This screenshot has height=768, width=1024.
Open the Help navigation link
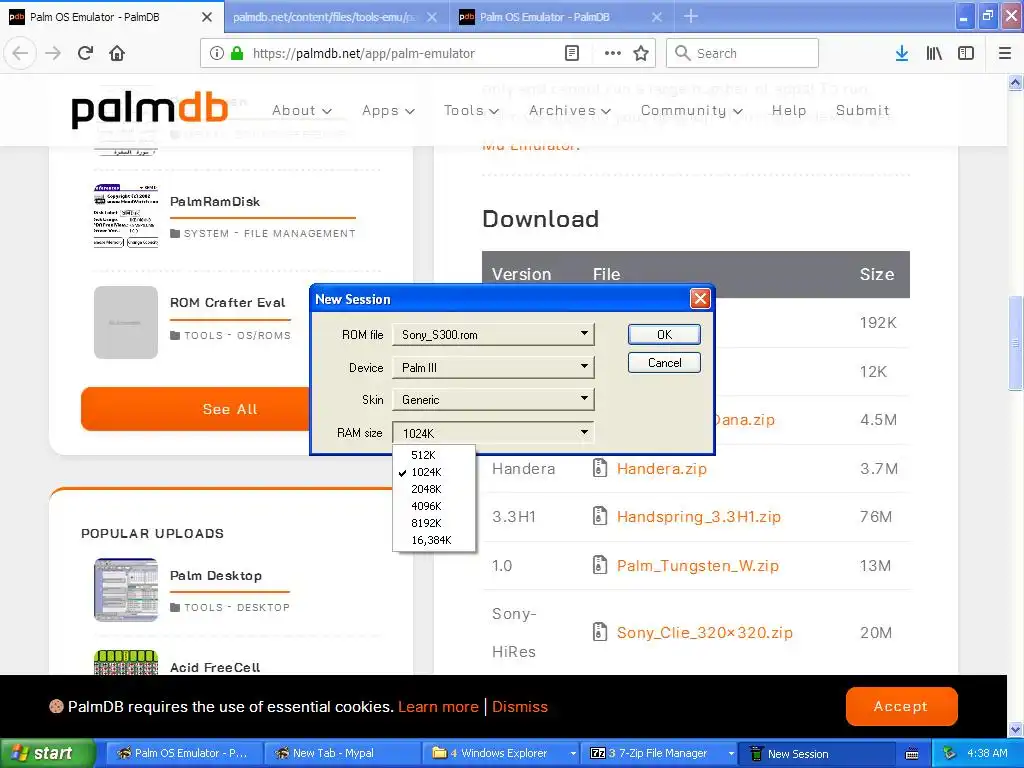(x=789, y=110)
